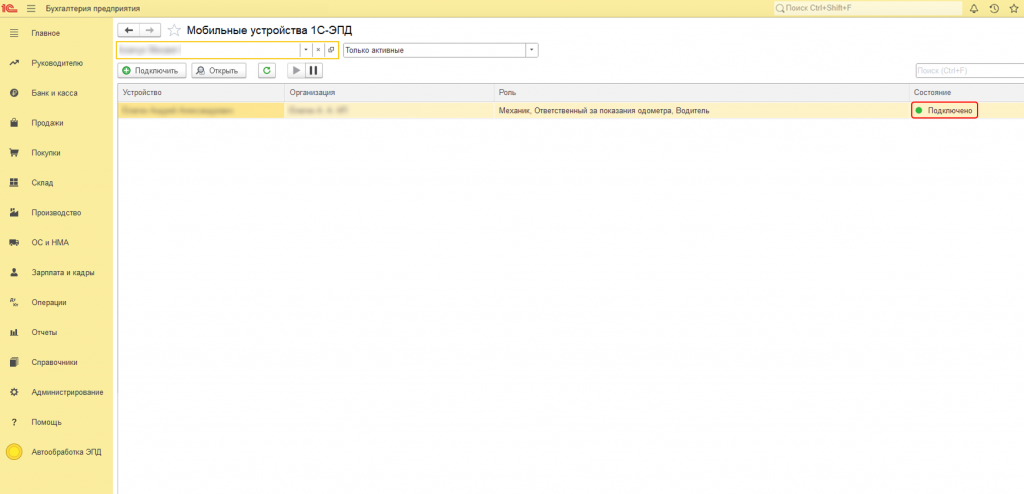Viewport: 1024px width, 494px height.
Task: Go back with left arrow button
Action: click(129, 30)
